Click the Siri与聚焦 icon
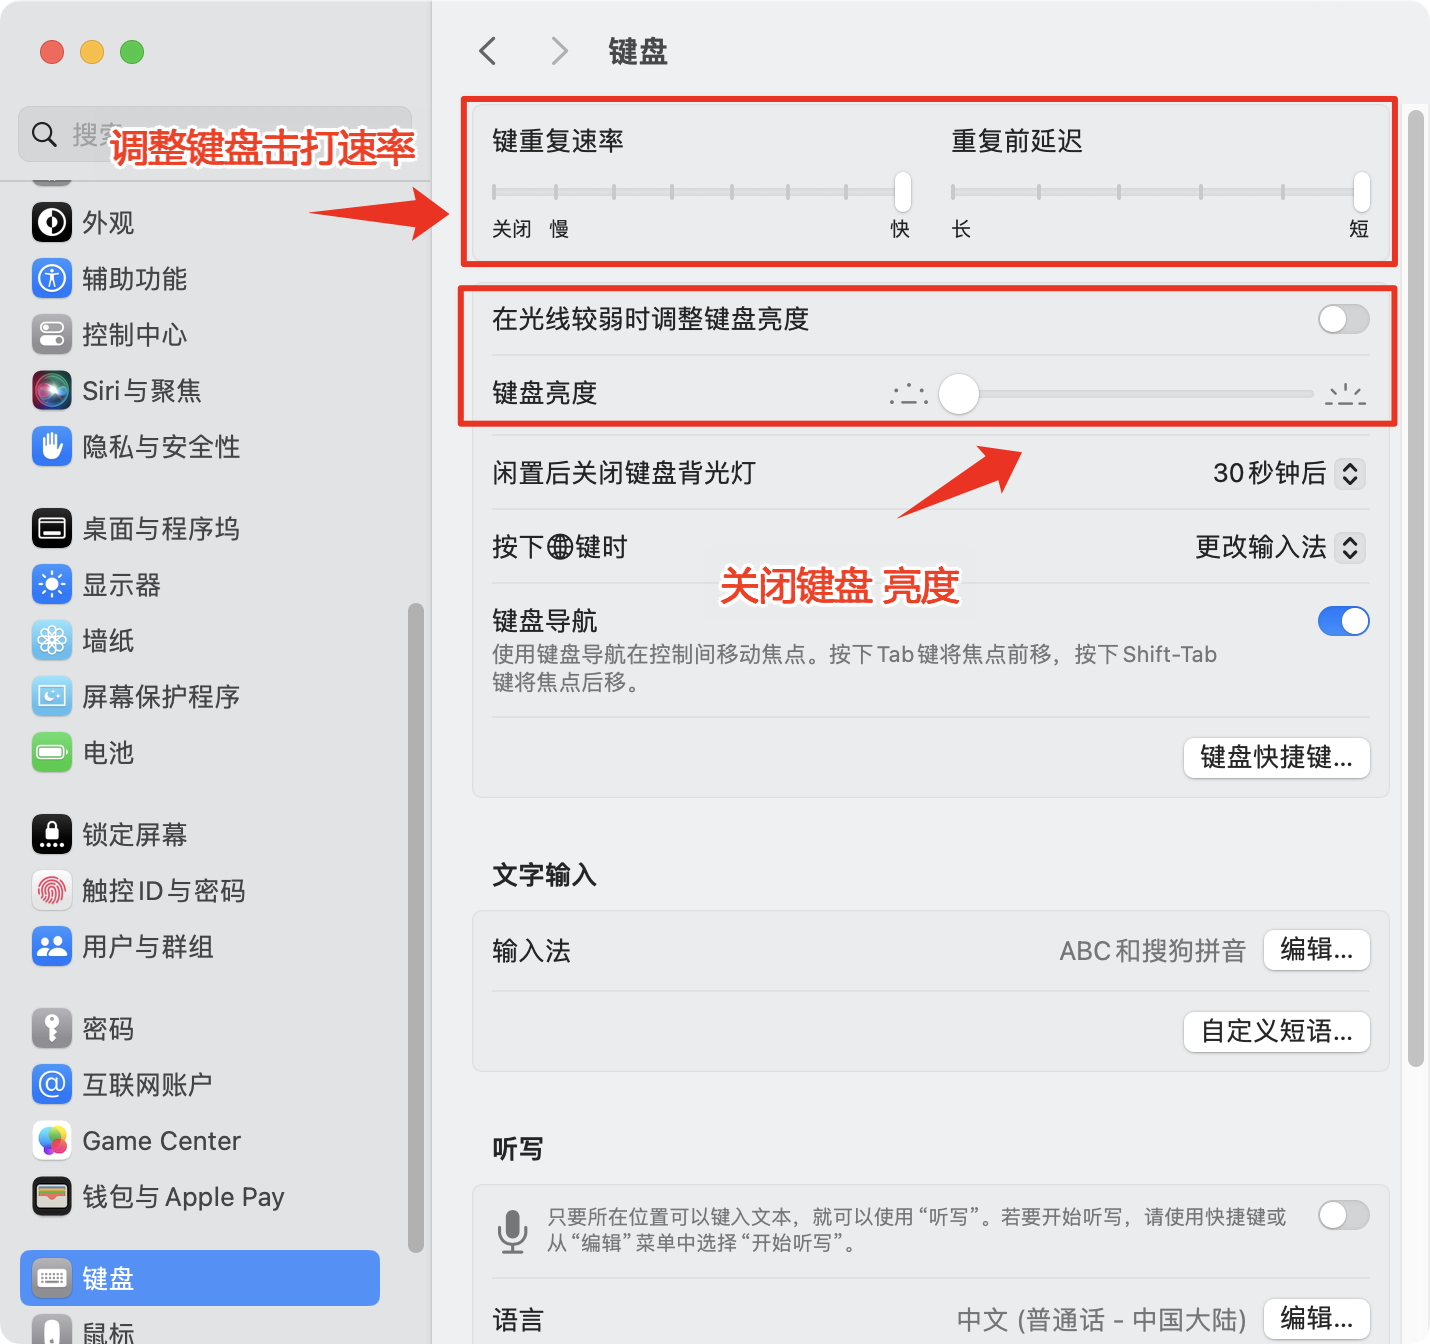 (52, 390)
